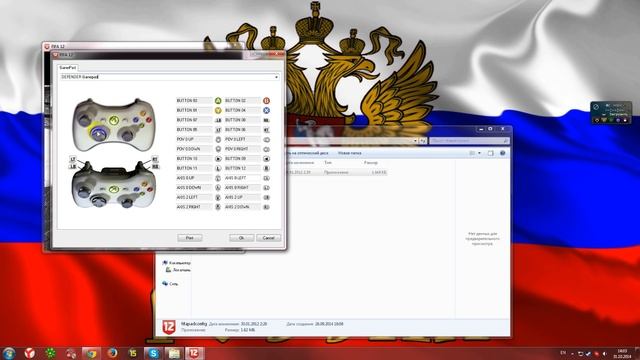The height and width of the screenshot is (360, 640).
Task: Click the Cancel button in FIFA 12 dialog
Action: click(268, 238)
